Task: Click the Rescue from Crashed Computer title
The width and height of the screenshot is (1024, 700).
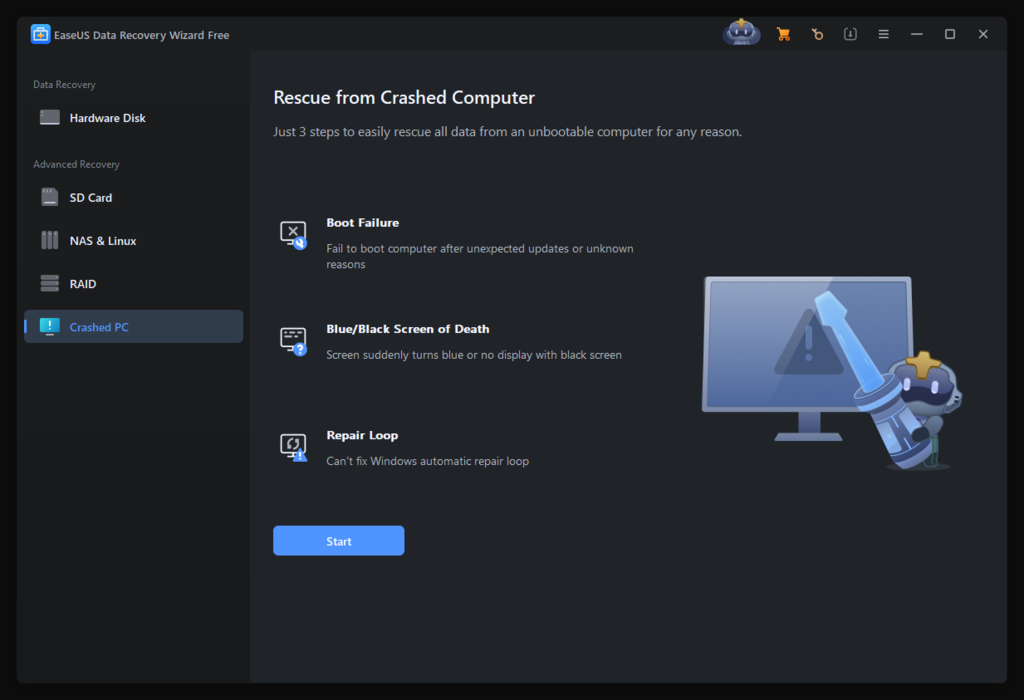Action: pyautogui.click(x=404, y=97)
